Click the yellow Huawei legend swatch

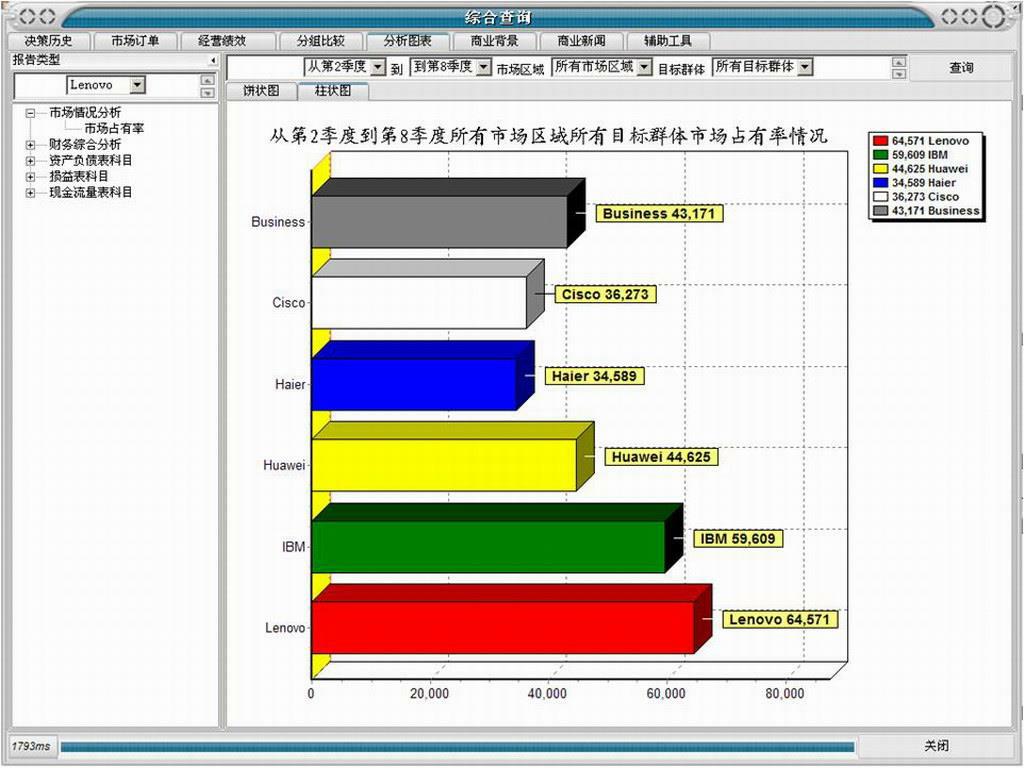tap(880, 168)
